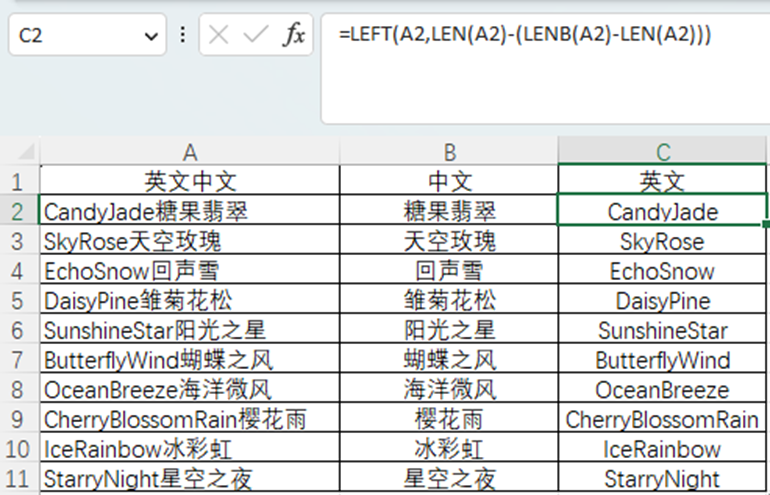
Task: Select cell StarryNight in column C
Action: 662,478
